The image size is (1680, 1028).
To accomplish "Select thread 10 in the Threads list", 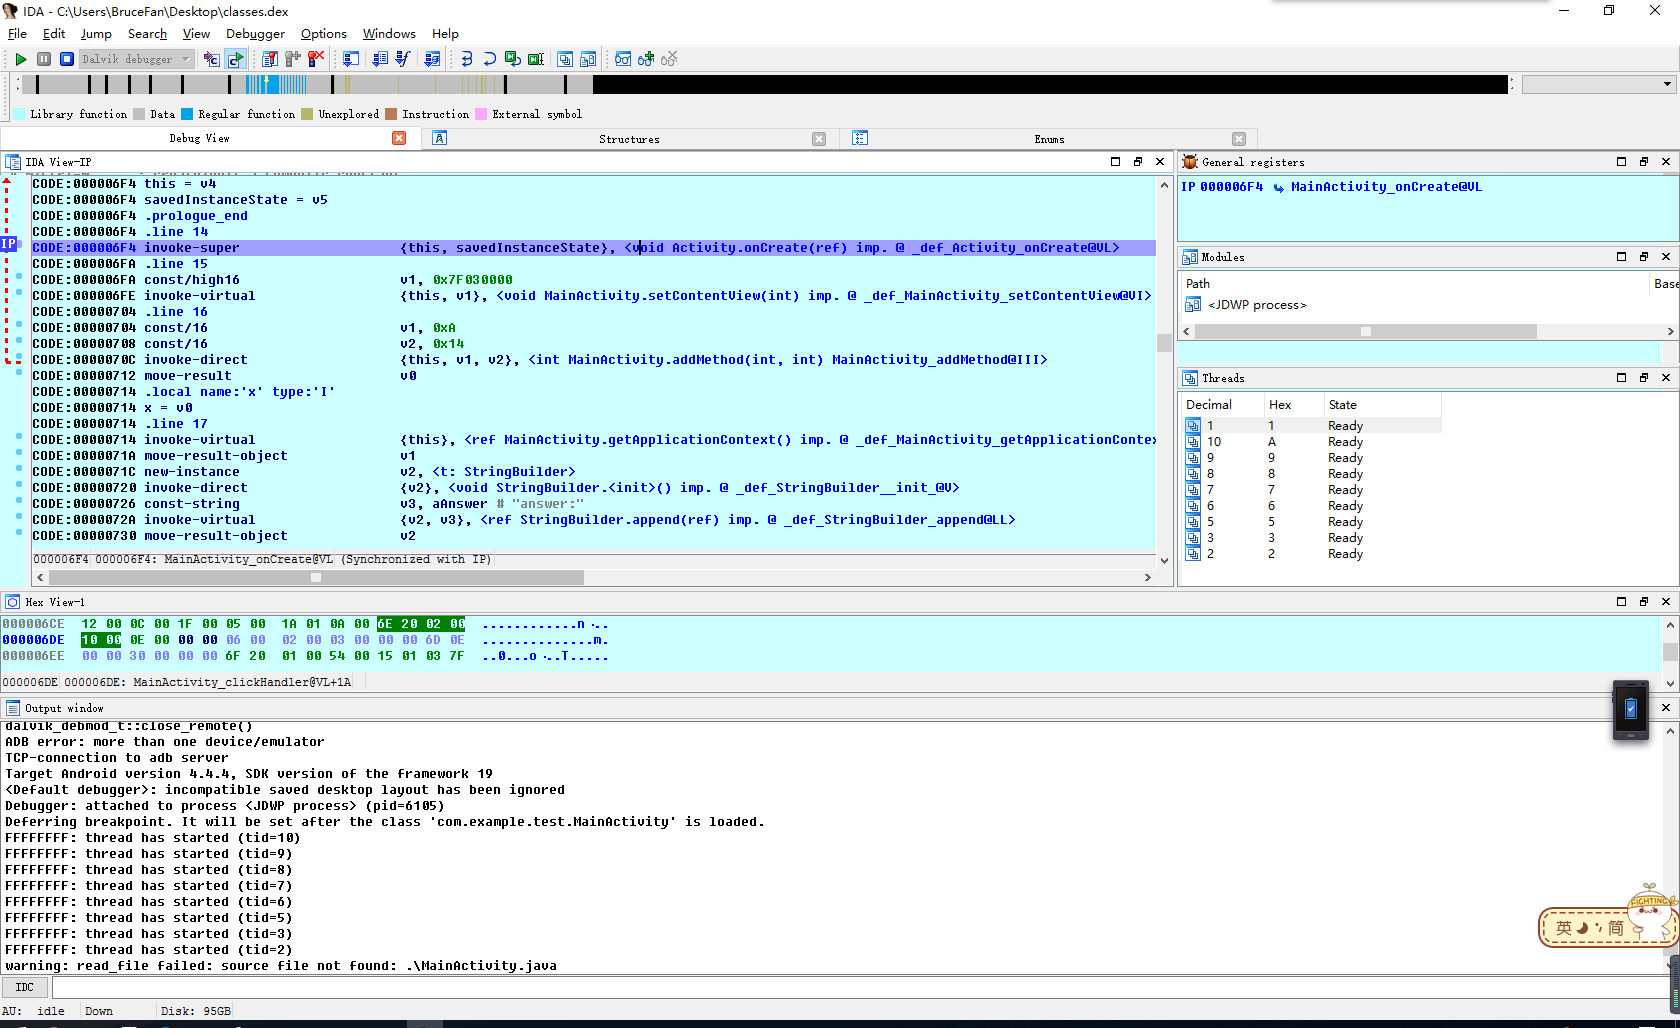I will [x=1213, y=442].
